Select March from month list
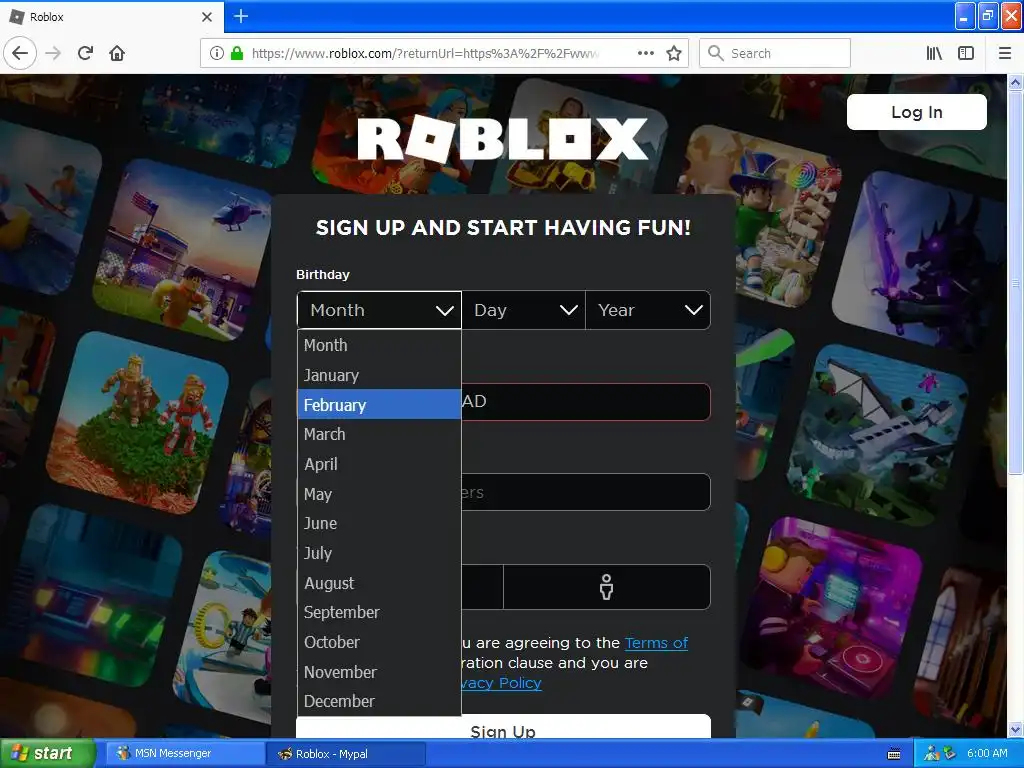This screenshot has height=768, width=1024. [379, 434]
